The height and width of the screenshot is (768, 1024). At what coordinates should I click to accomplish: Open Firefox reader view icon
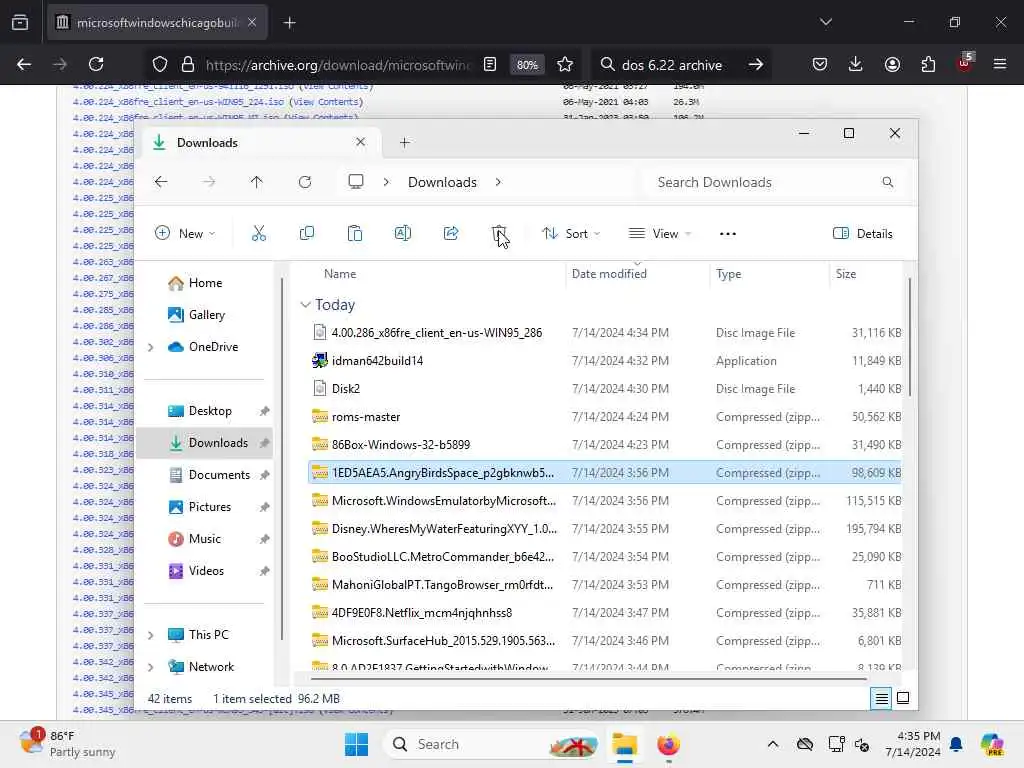(490, 64)
